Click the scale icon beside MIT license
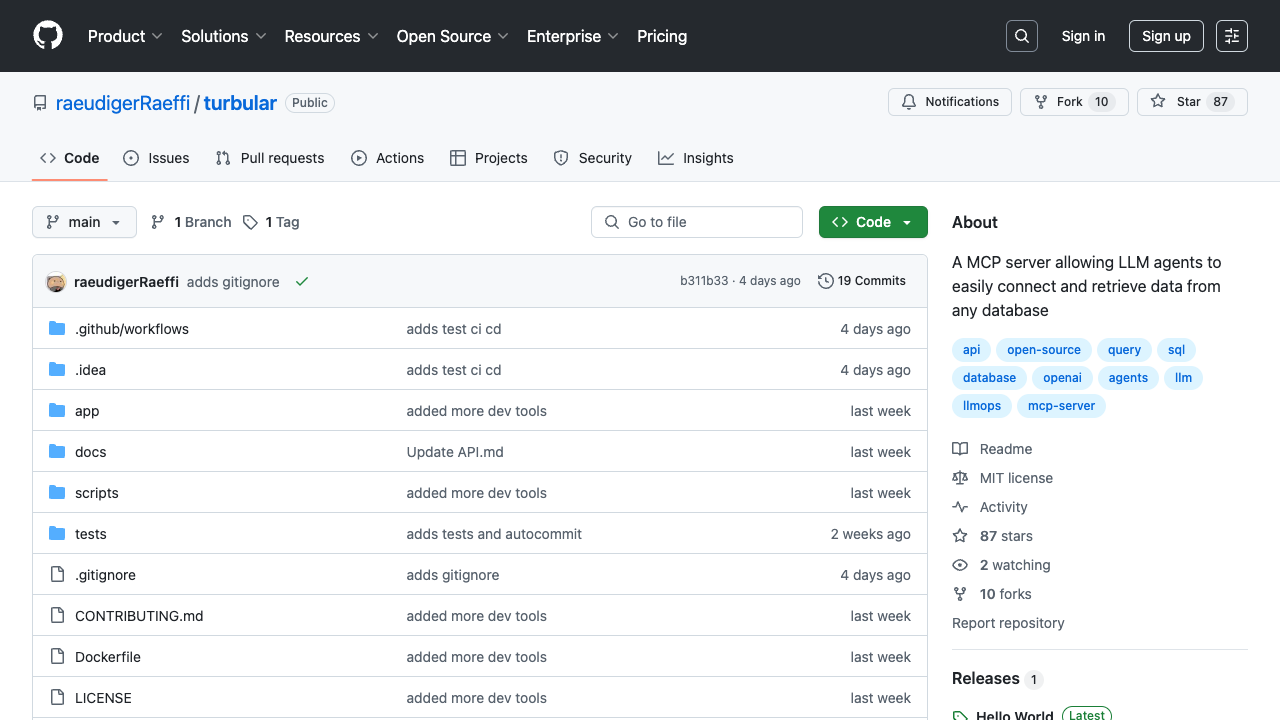1280x720 pixels. [x=960, y=478]
